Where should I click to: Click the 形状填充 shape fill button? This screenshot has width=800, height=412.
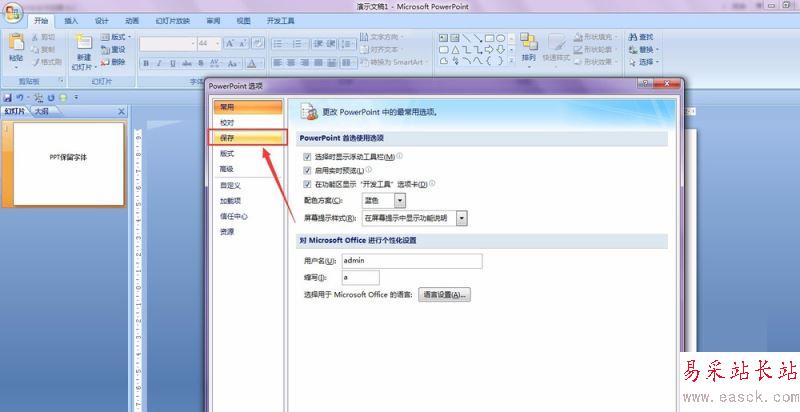[595, 37]
